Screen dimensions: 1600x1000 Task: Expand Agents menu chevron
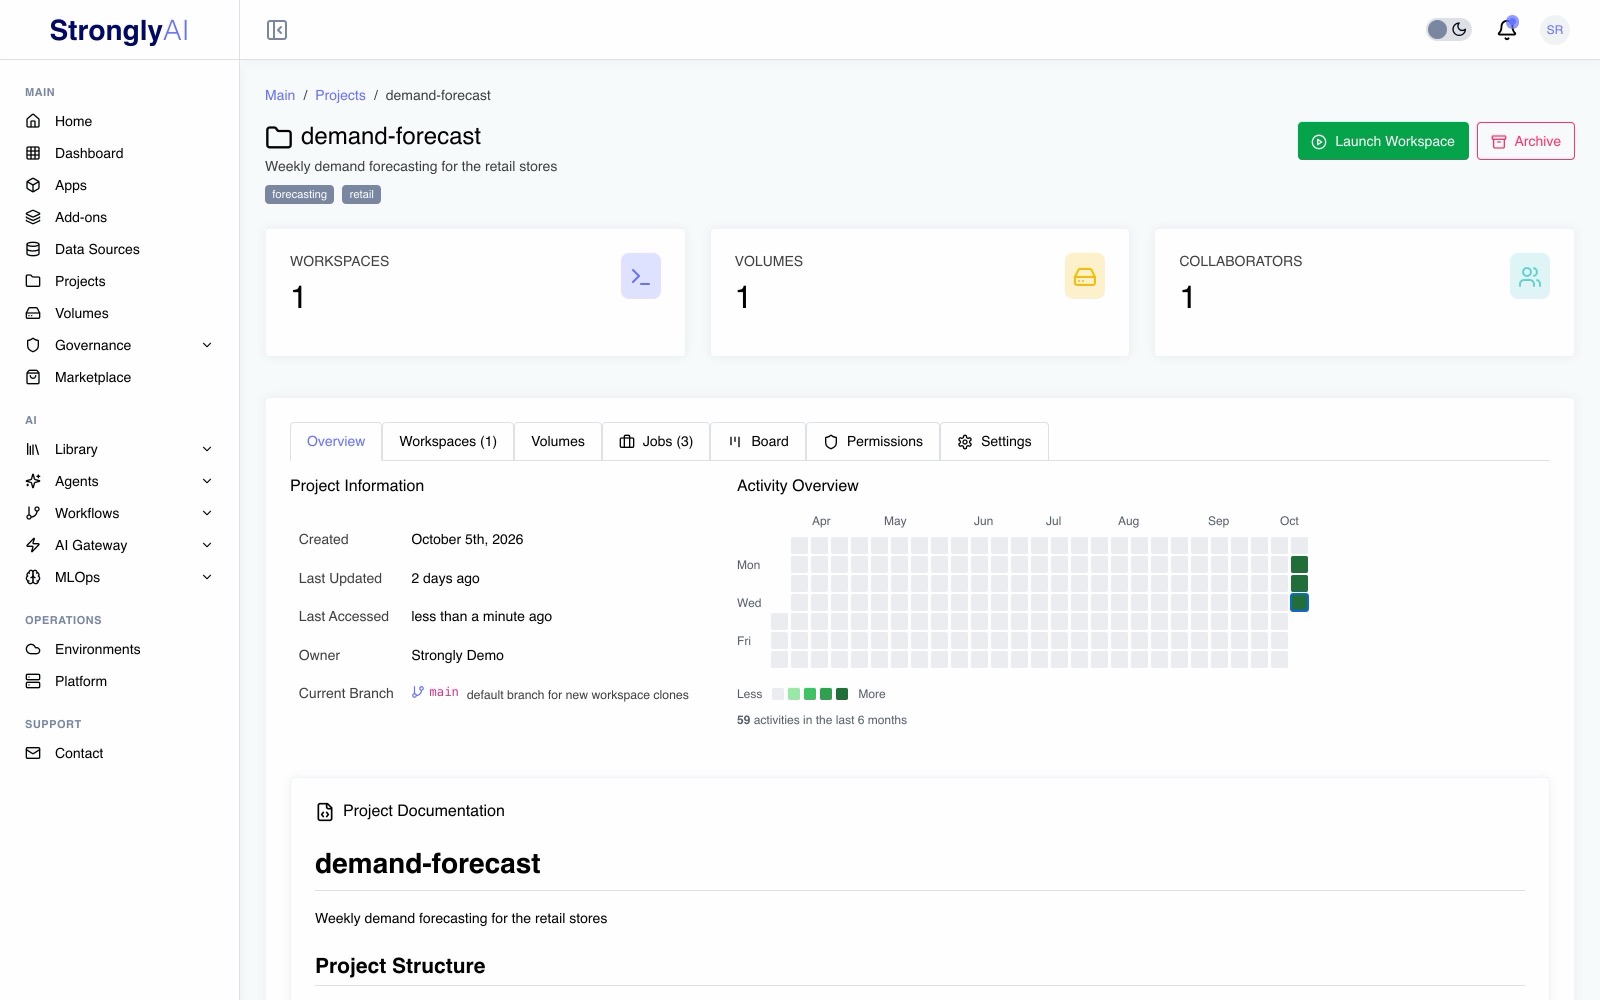click(207, 481)
